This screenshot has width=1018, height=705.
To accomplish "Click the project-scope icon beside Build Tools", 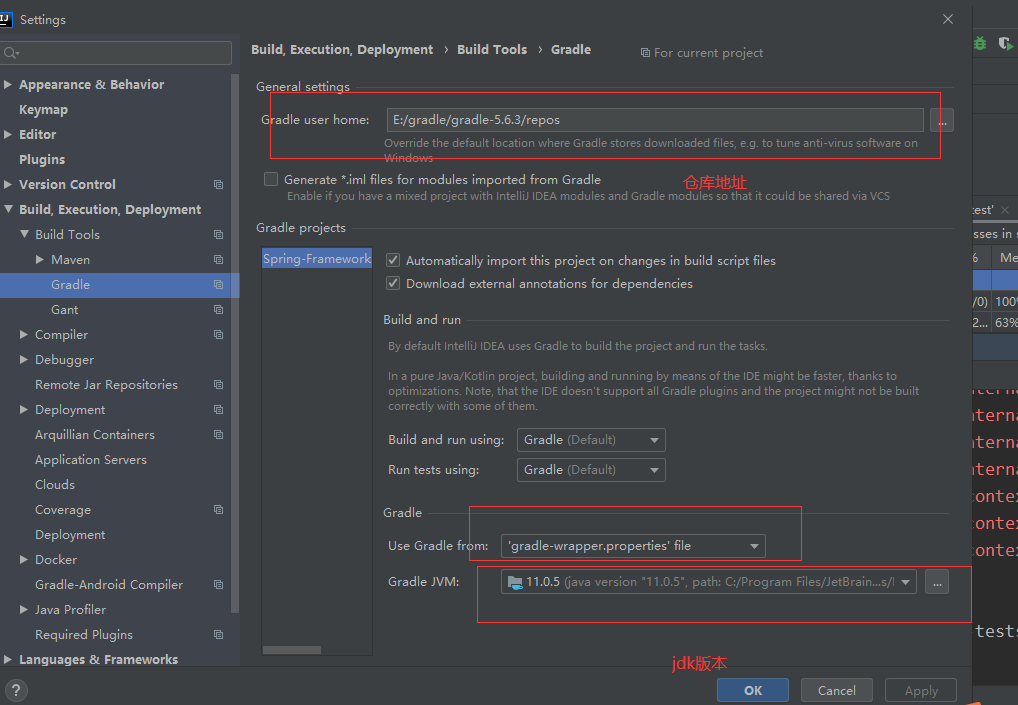I will [x=219, y=234].
